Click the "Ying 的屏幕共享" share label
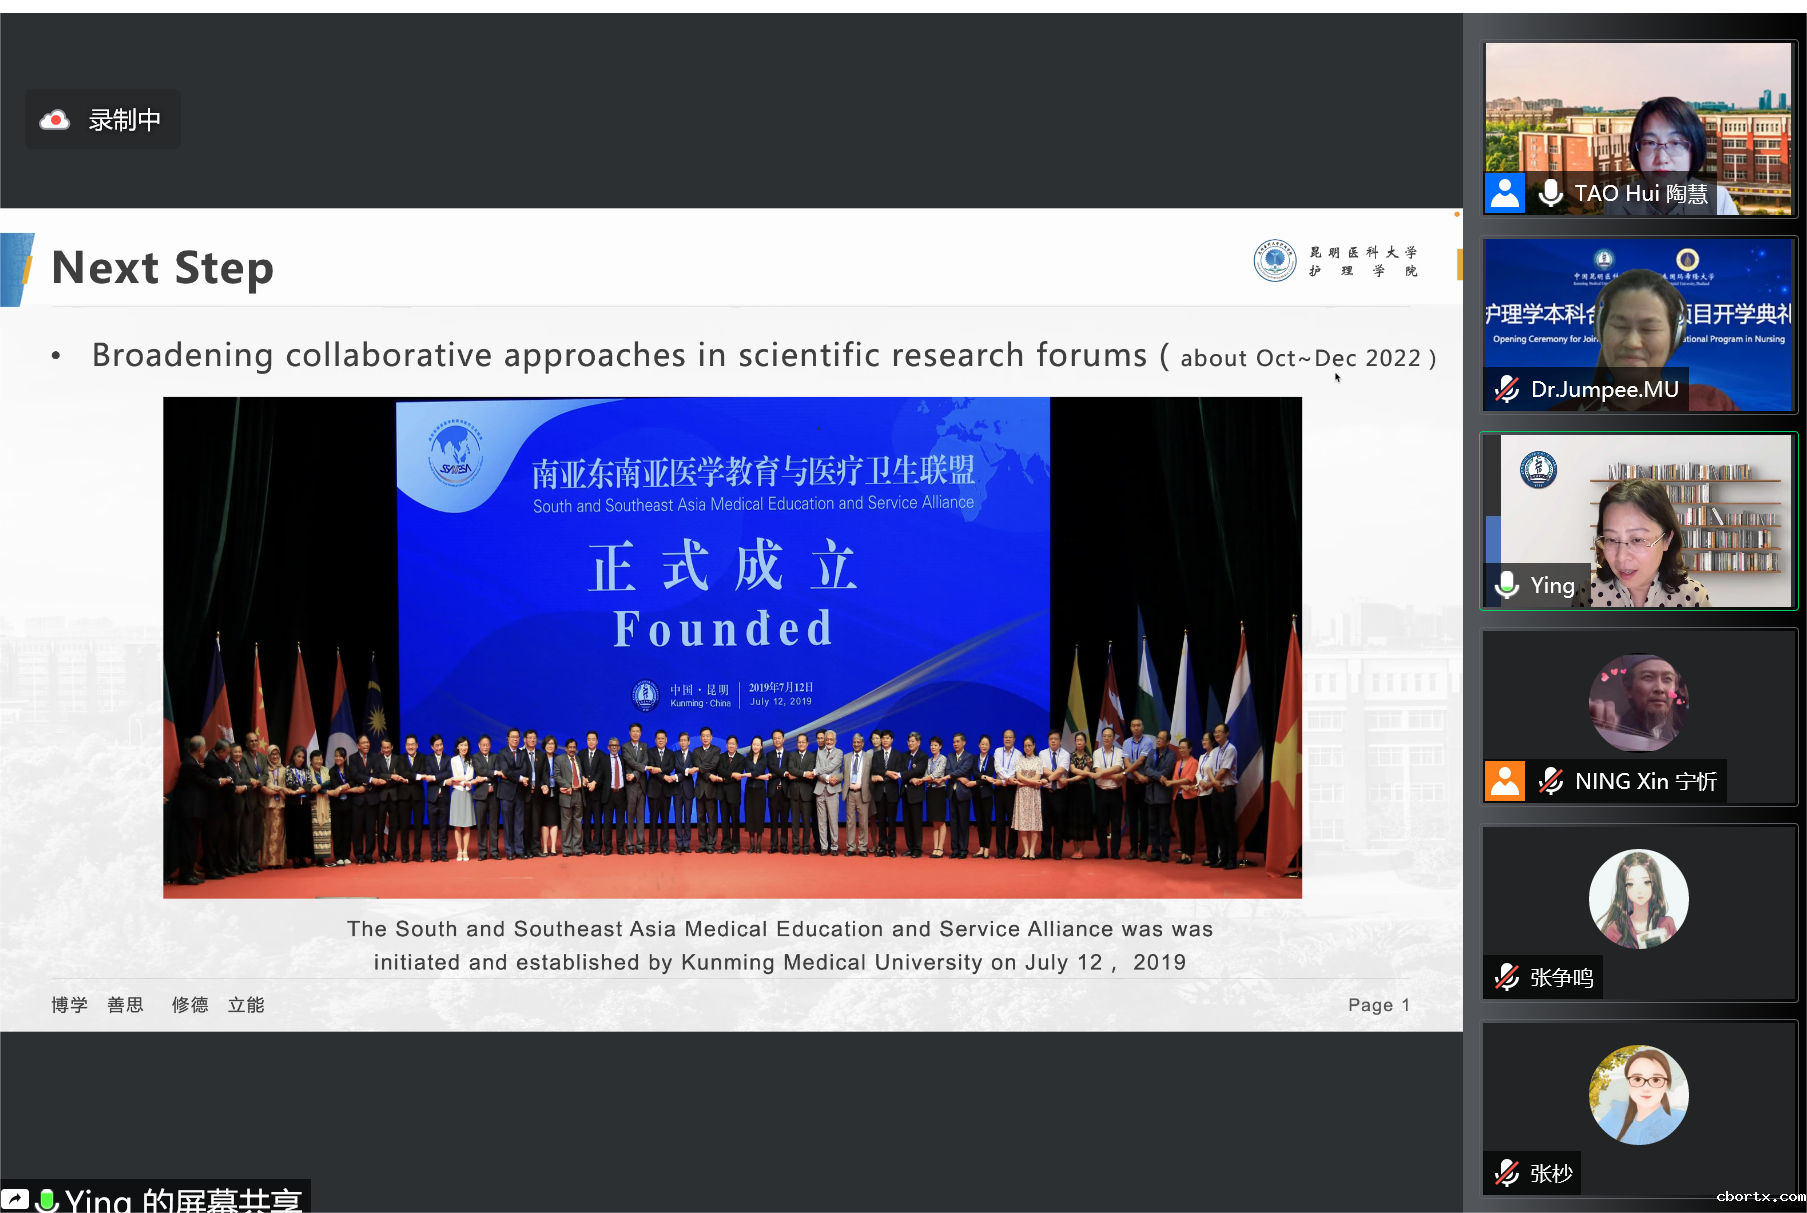The height and width of the screenshot is (1213, 1807). [183, 1199]
